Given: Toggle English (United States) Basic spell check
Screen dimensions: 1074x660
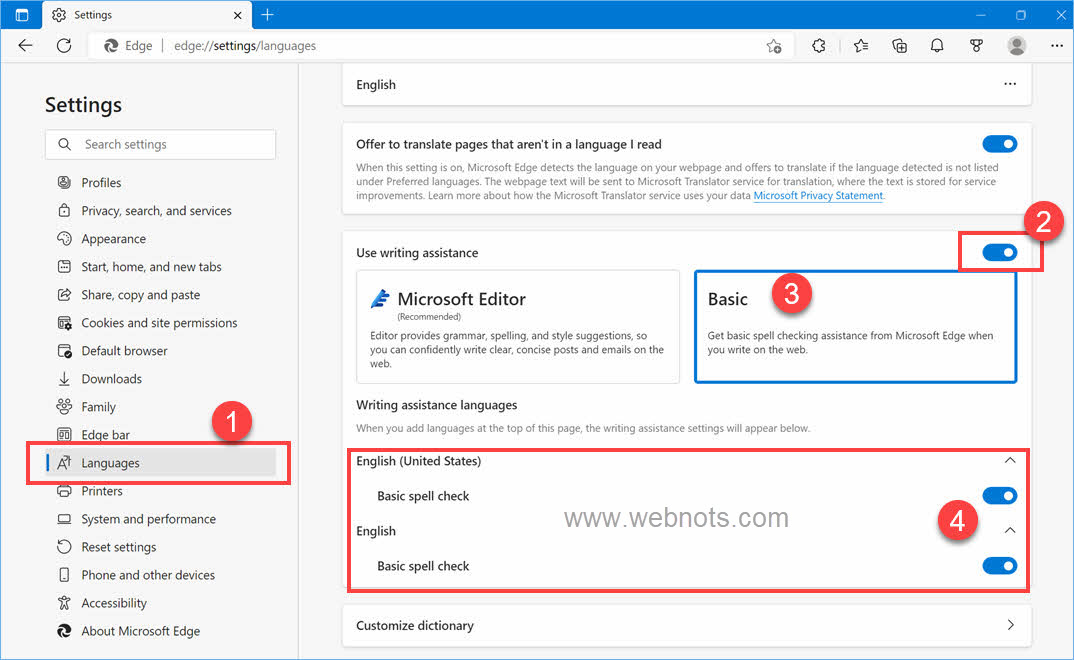Looking at the screenshot, I should [x=999, y=496].
